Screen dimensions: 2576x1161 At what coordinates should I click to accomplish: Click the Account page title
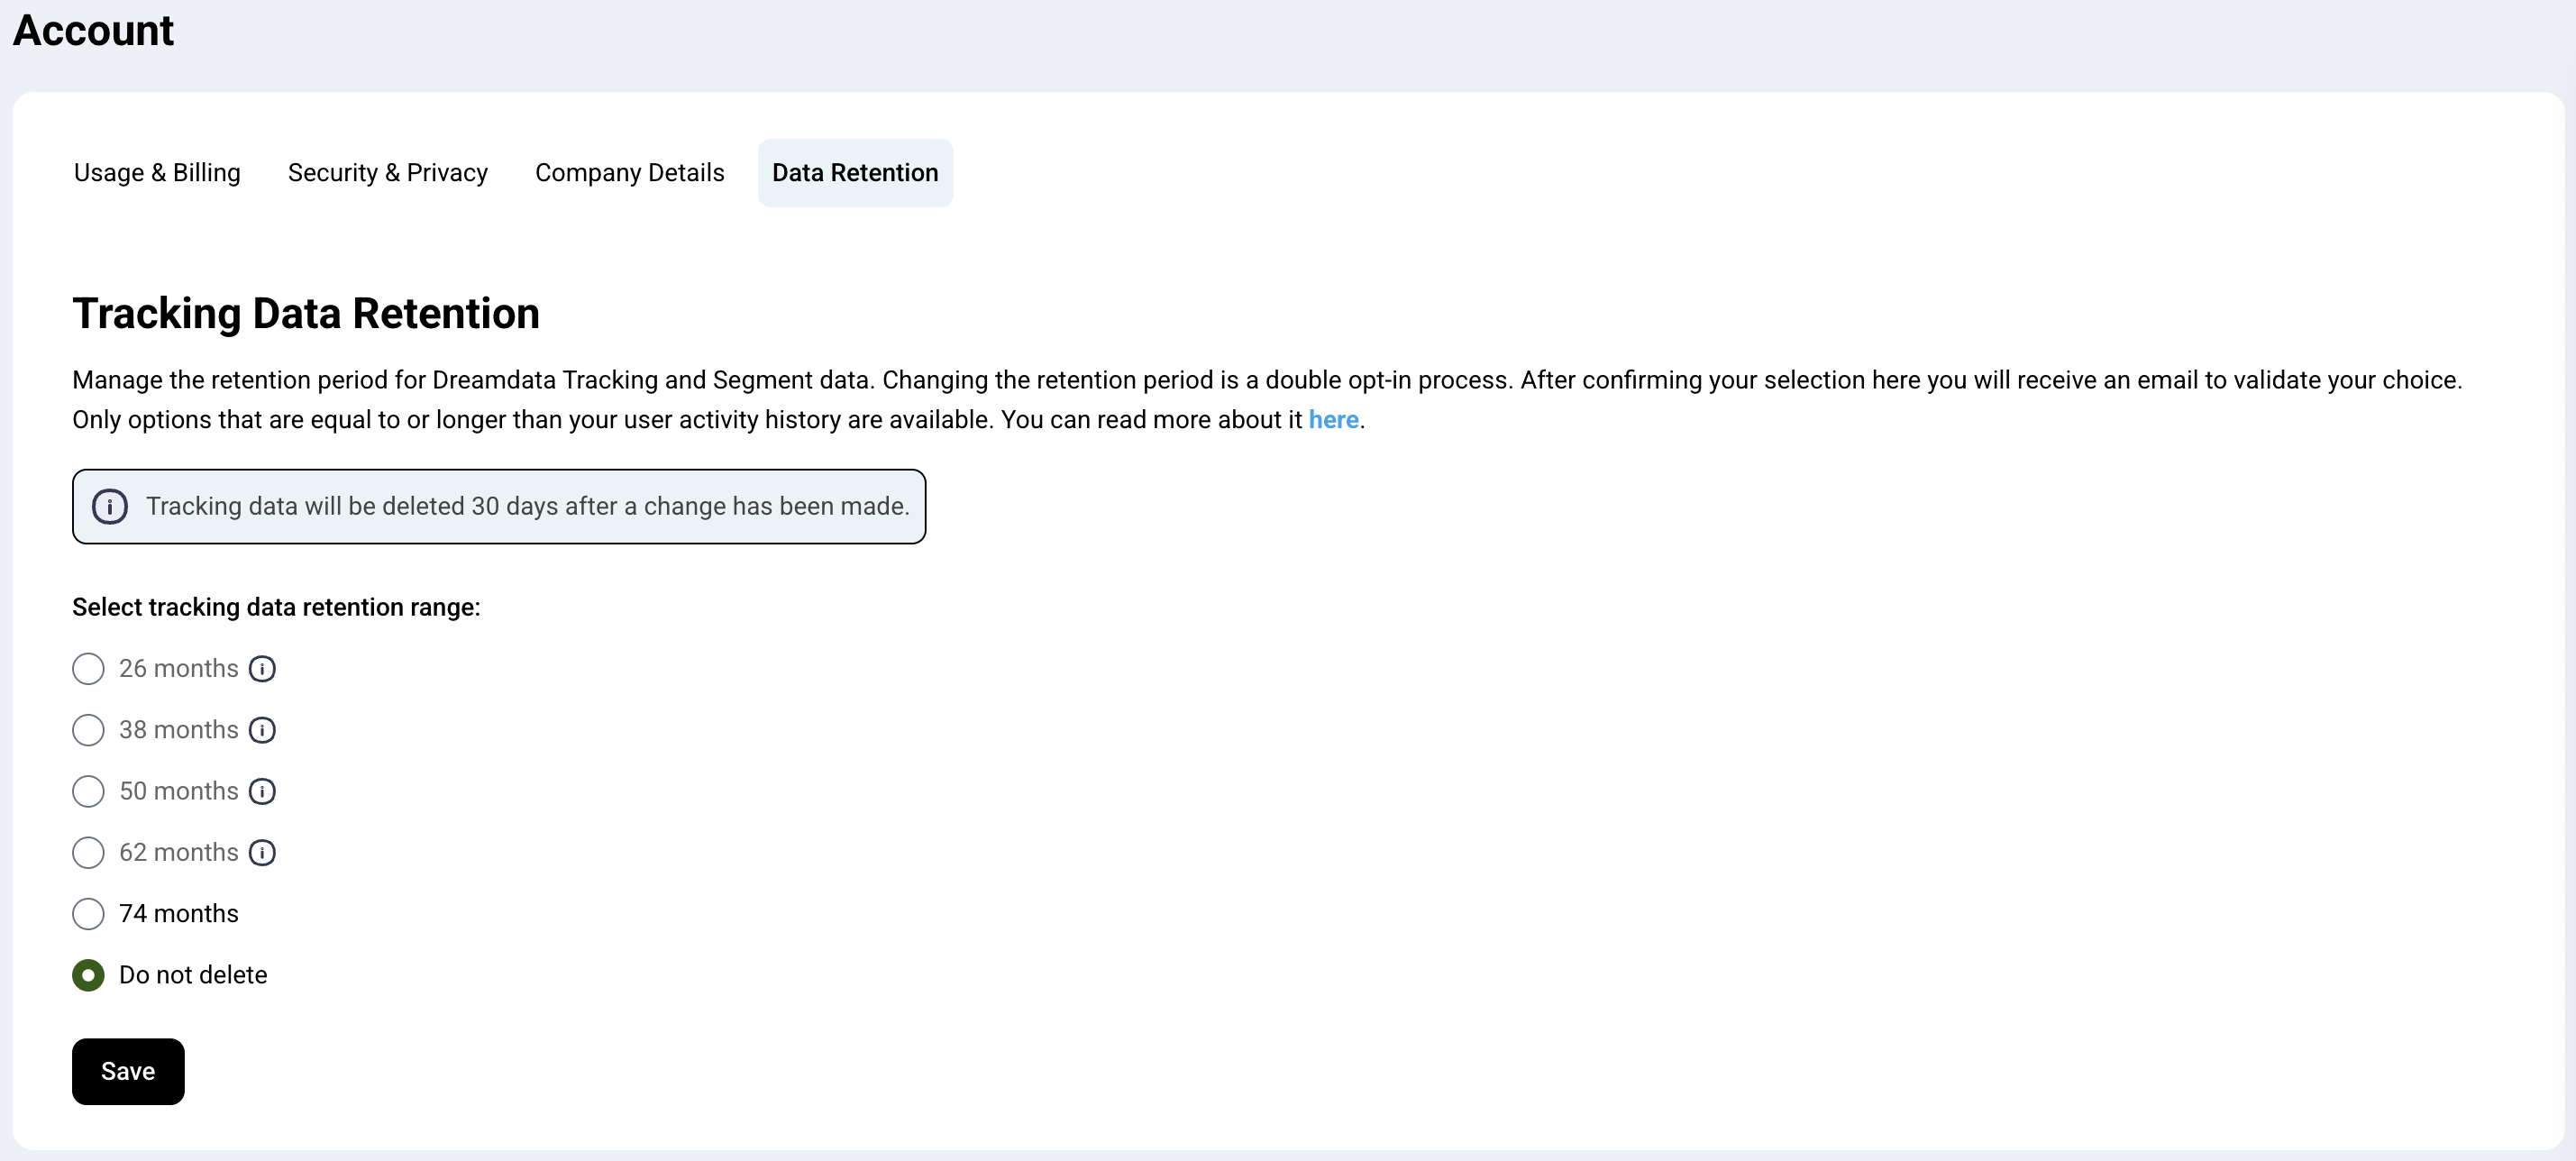93,30
